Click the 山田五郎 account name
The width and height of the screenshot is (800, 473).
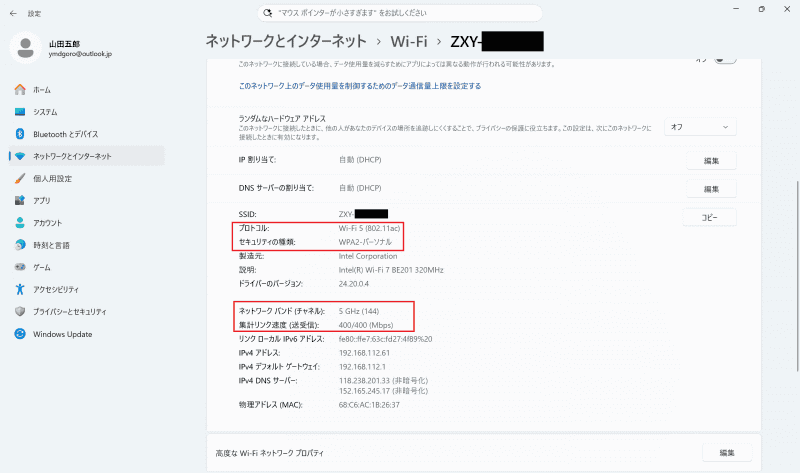click(x=64, y=44)
